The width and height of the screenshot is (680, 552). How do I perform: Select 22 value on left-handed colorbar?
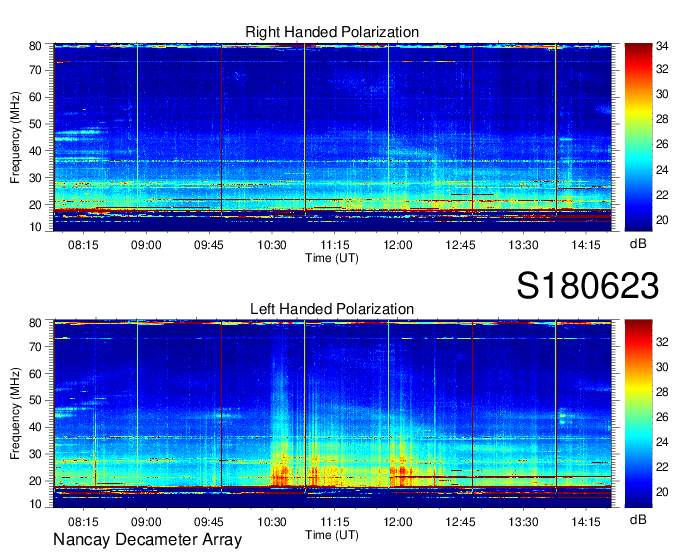662,467
